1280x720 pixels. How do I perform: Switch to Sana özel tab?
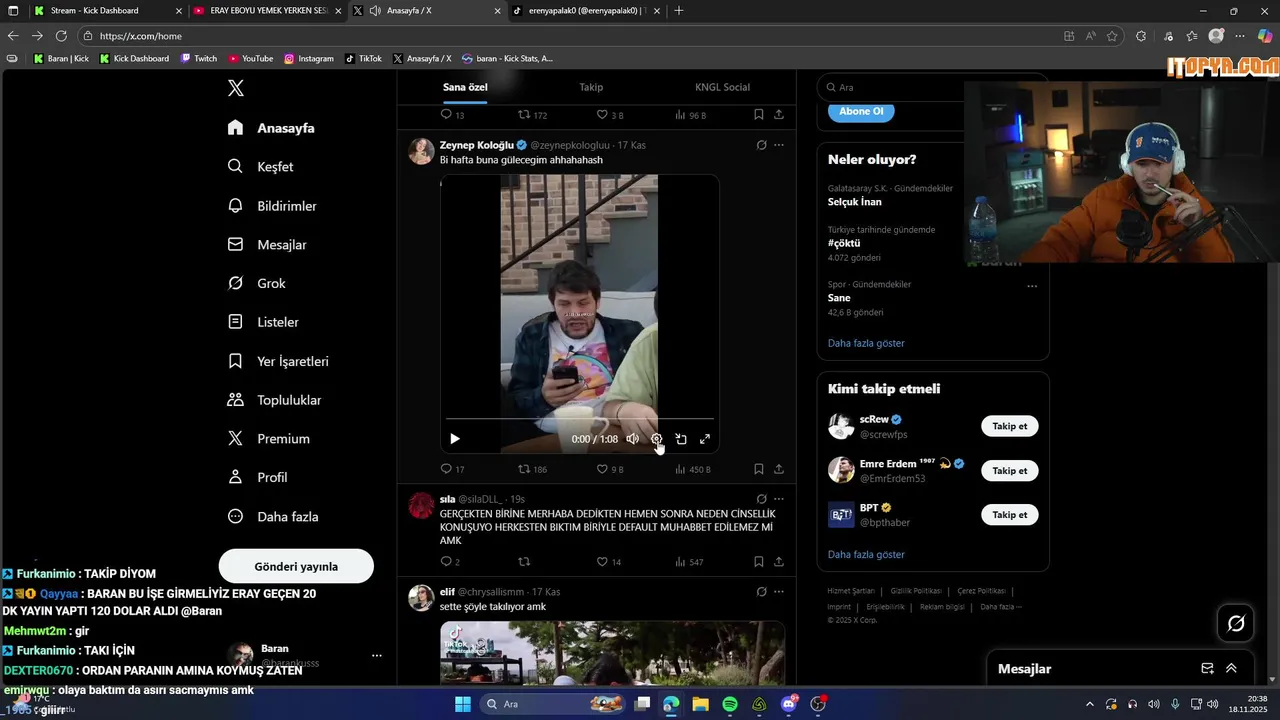(465, 87)
